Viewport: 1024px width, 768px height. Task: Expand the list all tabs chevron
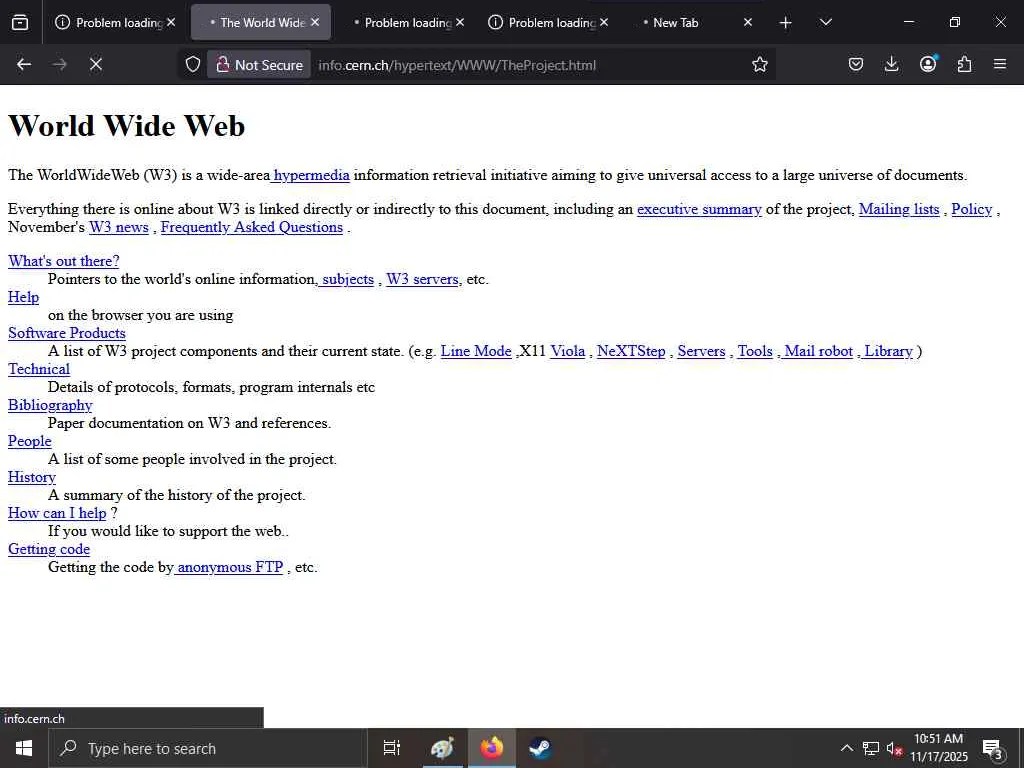pos(825,22)
